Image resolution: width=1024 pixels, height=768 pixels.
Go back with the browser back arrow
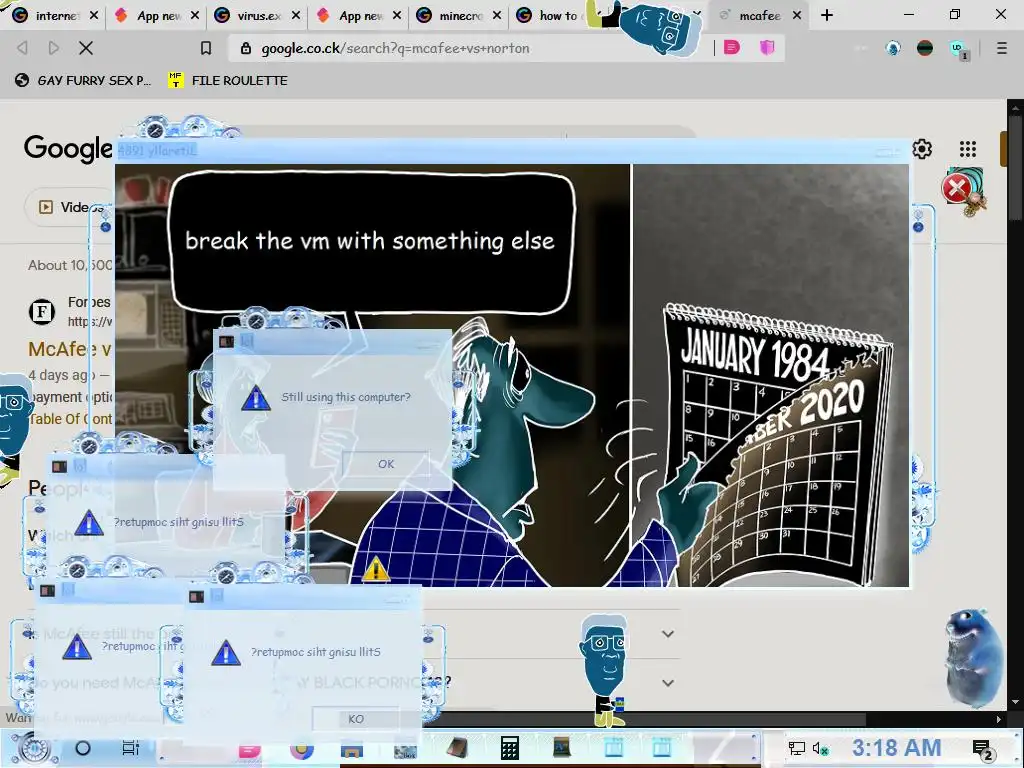[x=22, y=48]
